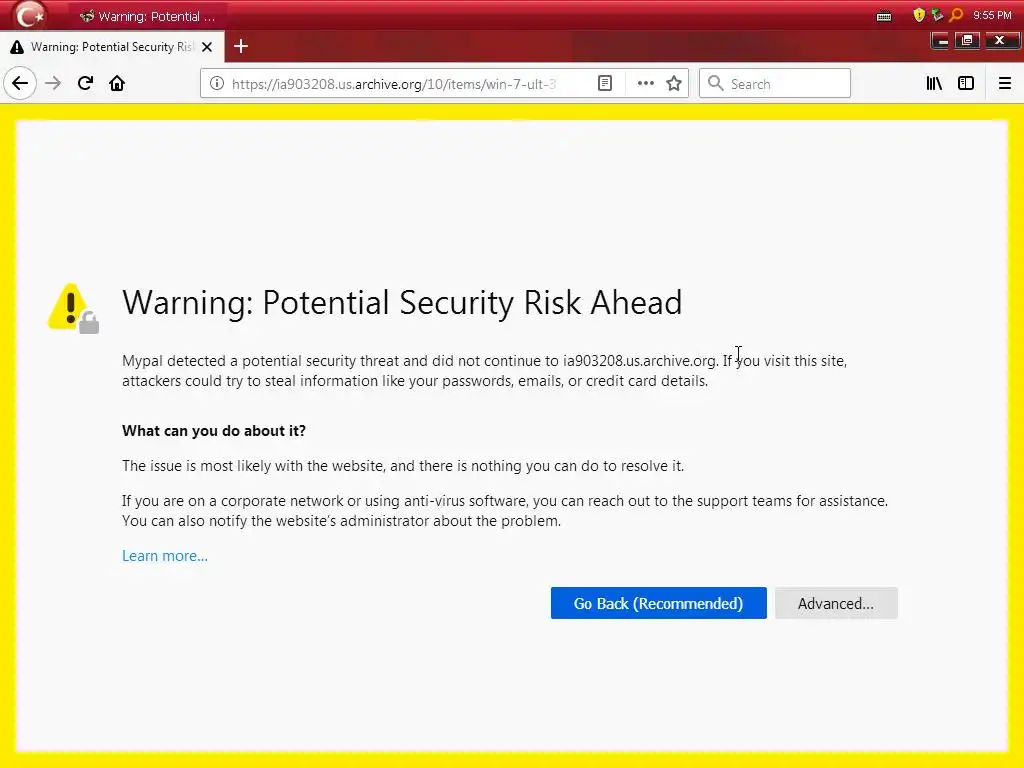
Task: Show sidebars icon
Action: [x=966, y=84]
